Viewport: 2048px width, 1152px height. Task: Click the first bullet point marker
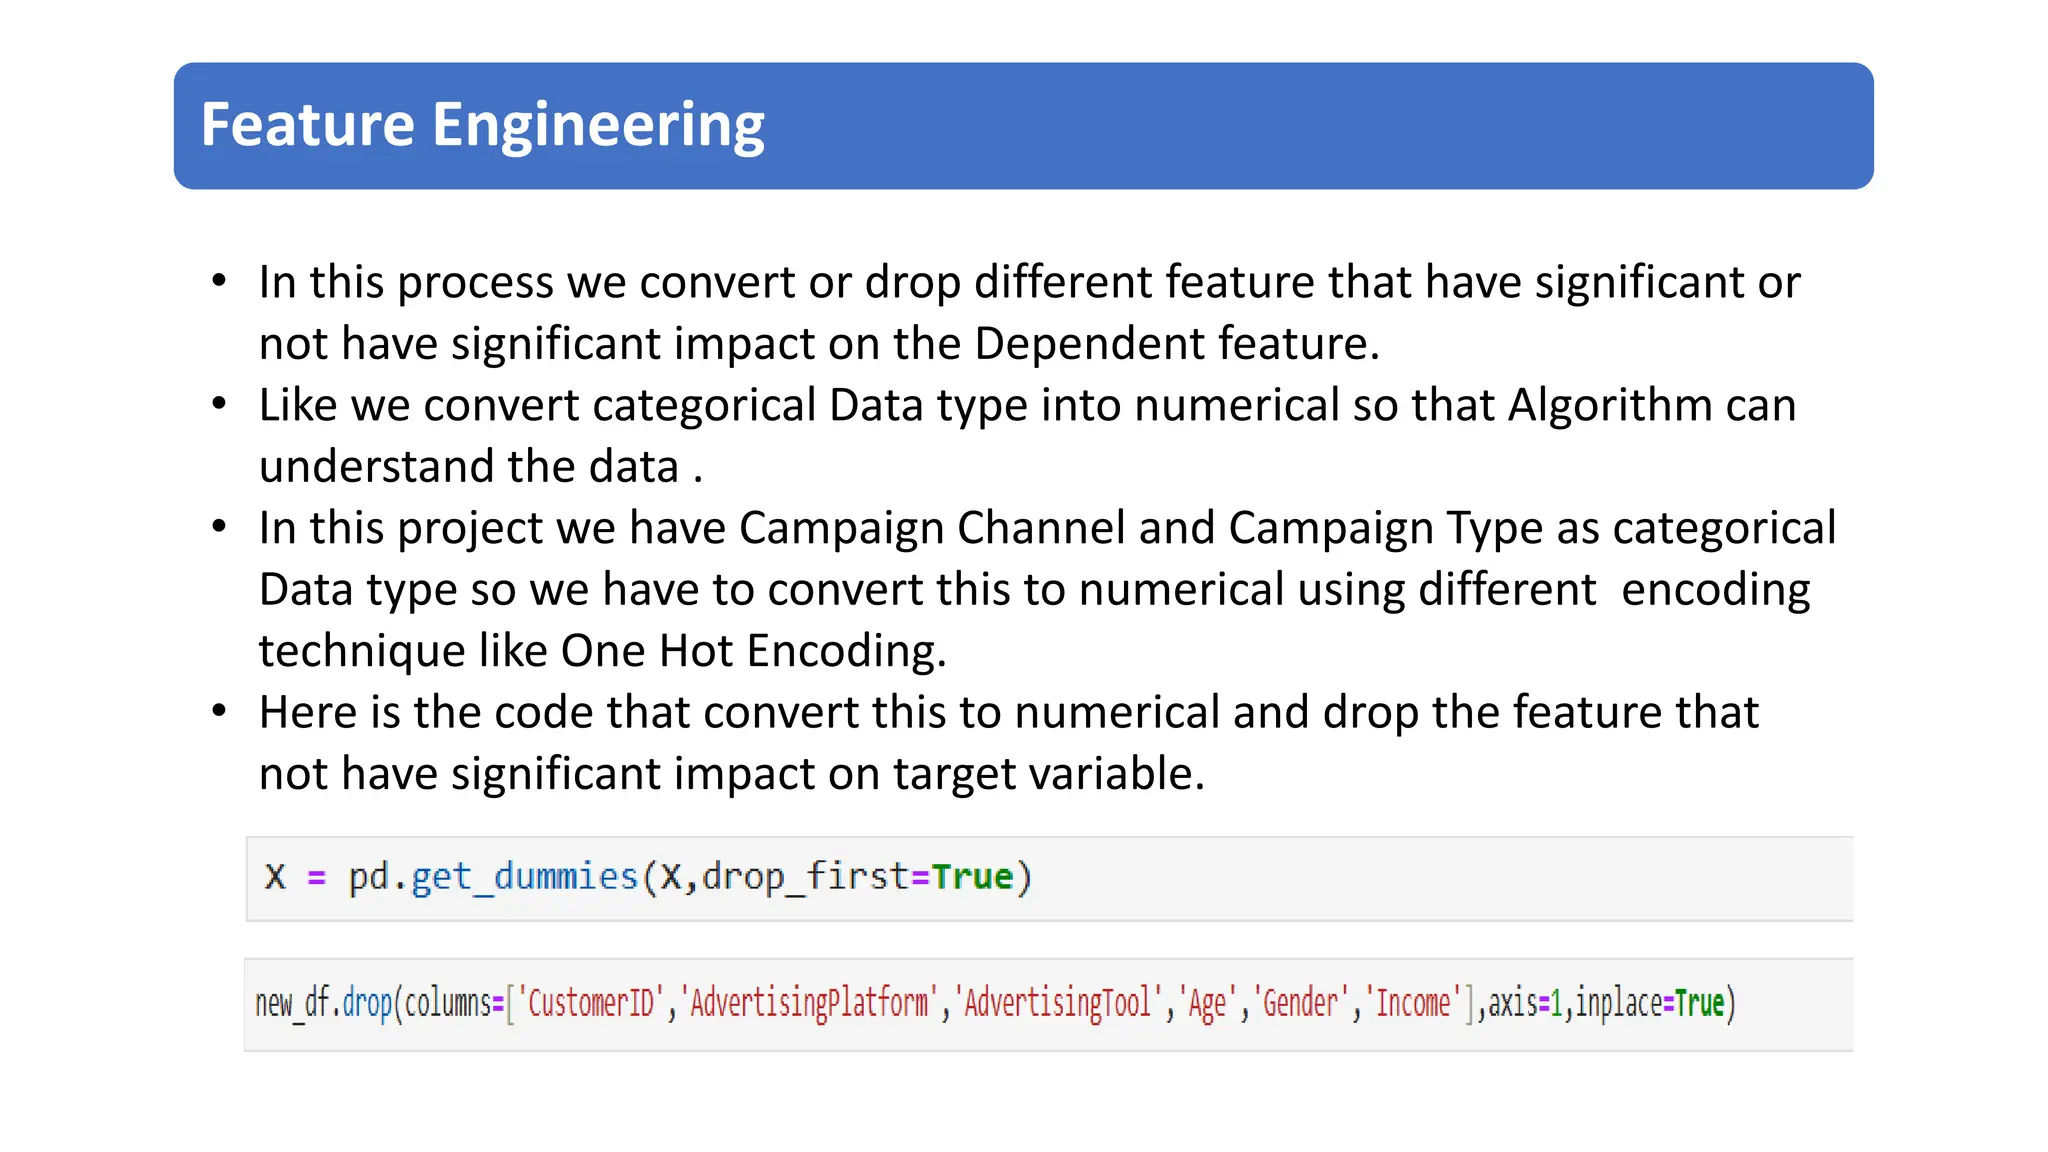click(x=220, y=281)
